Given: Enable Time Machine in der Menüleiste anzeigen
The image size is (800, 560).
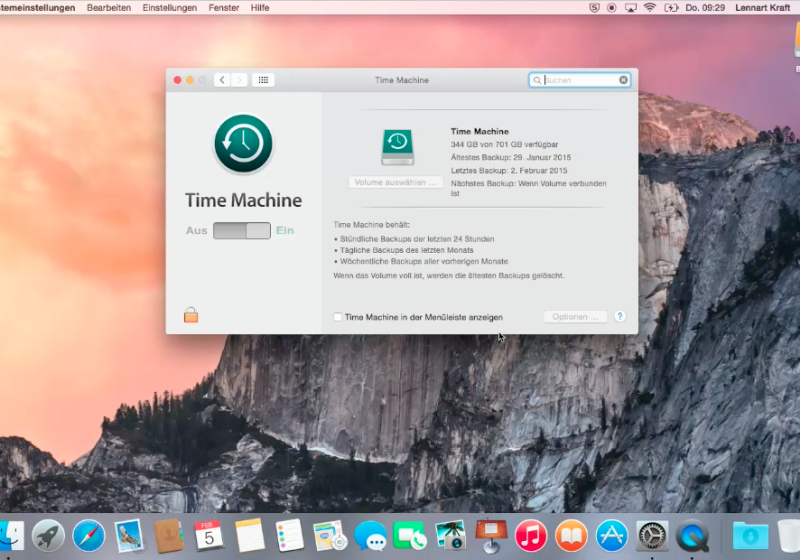Looking at the screenshot, I should click(339, 317).
